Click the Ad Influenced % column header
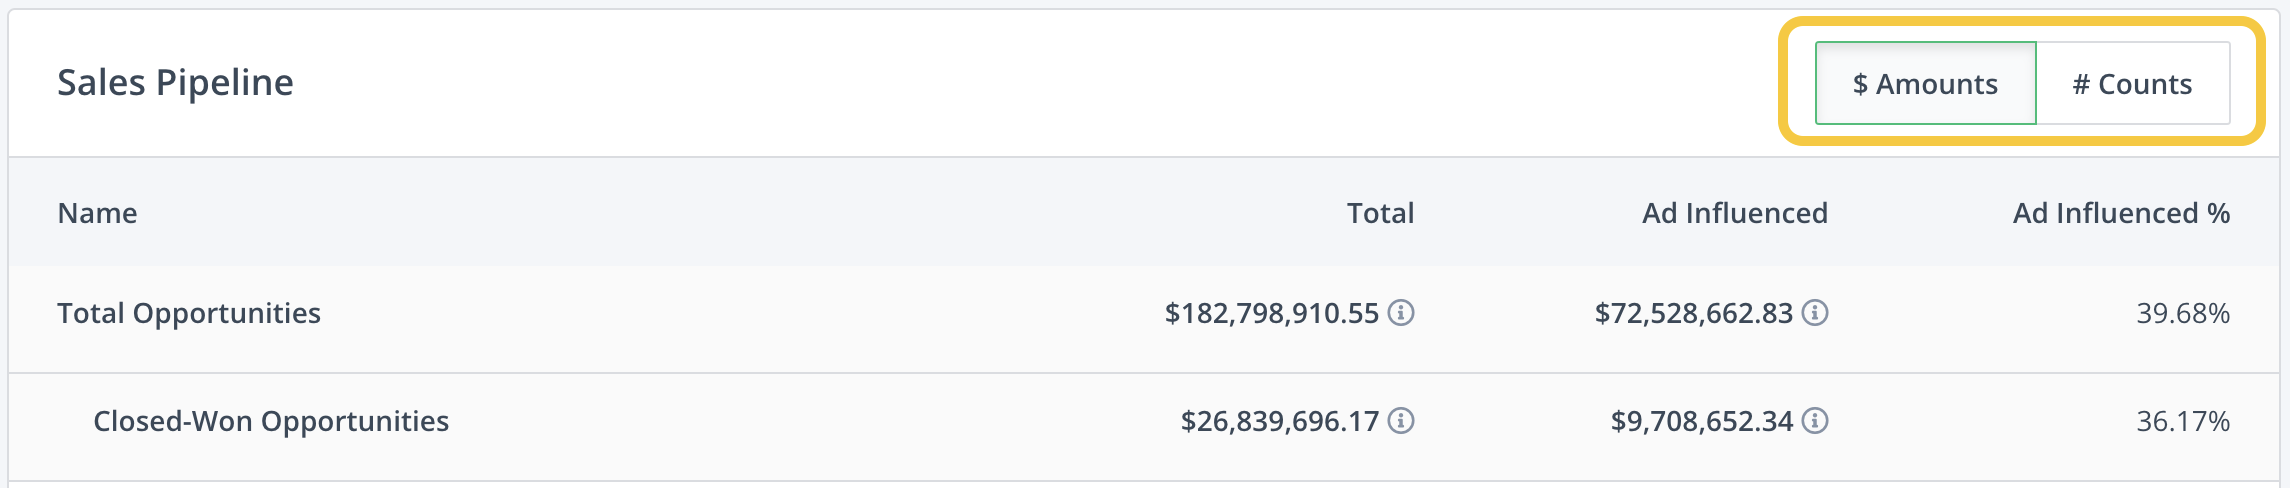 pyautogui.click(x=2121, y=213)
